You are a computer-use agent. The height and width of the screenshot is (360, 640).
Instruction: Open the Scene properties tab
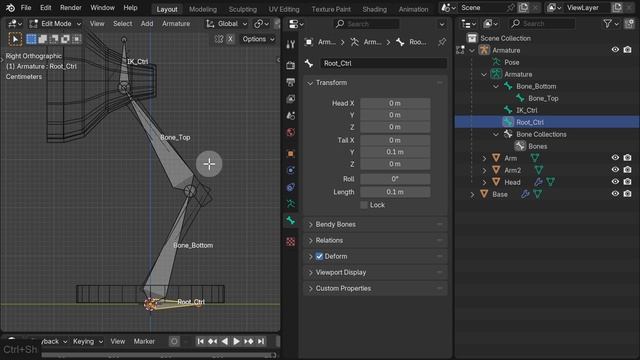click(x=291, y=116)
